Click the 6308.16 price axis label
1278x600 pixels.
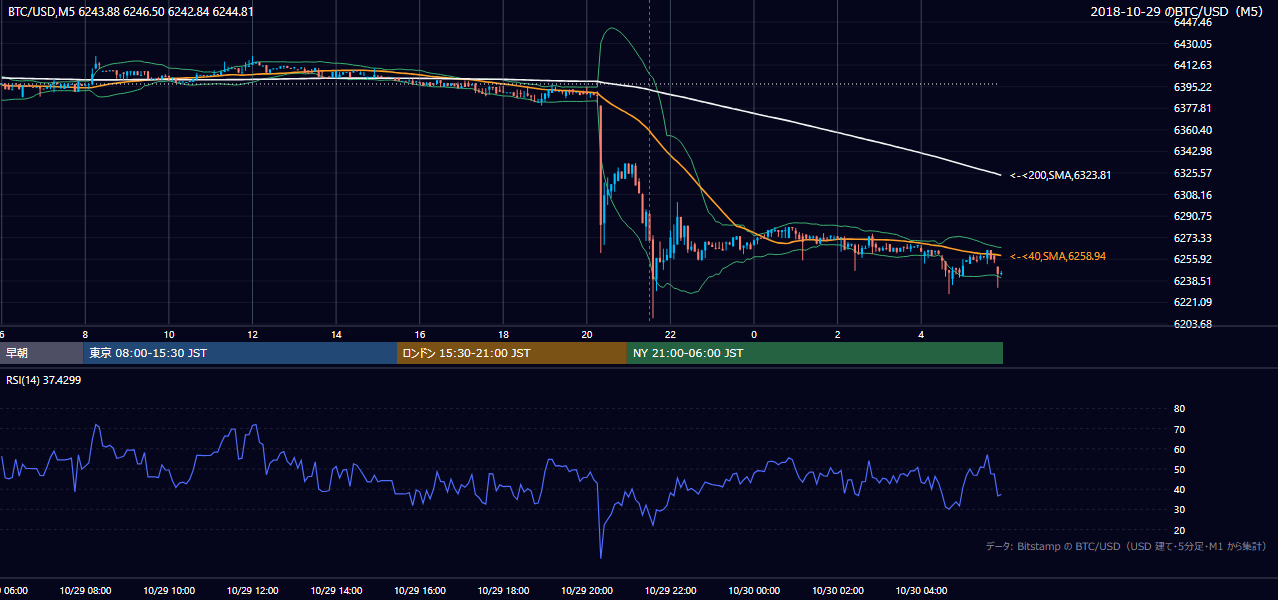[x=1193, y=195]
